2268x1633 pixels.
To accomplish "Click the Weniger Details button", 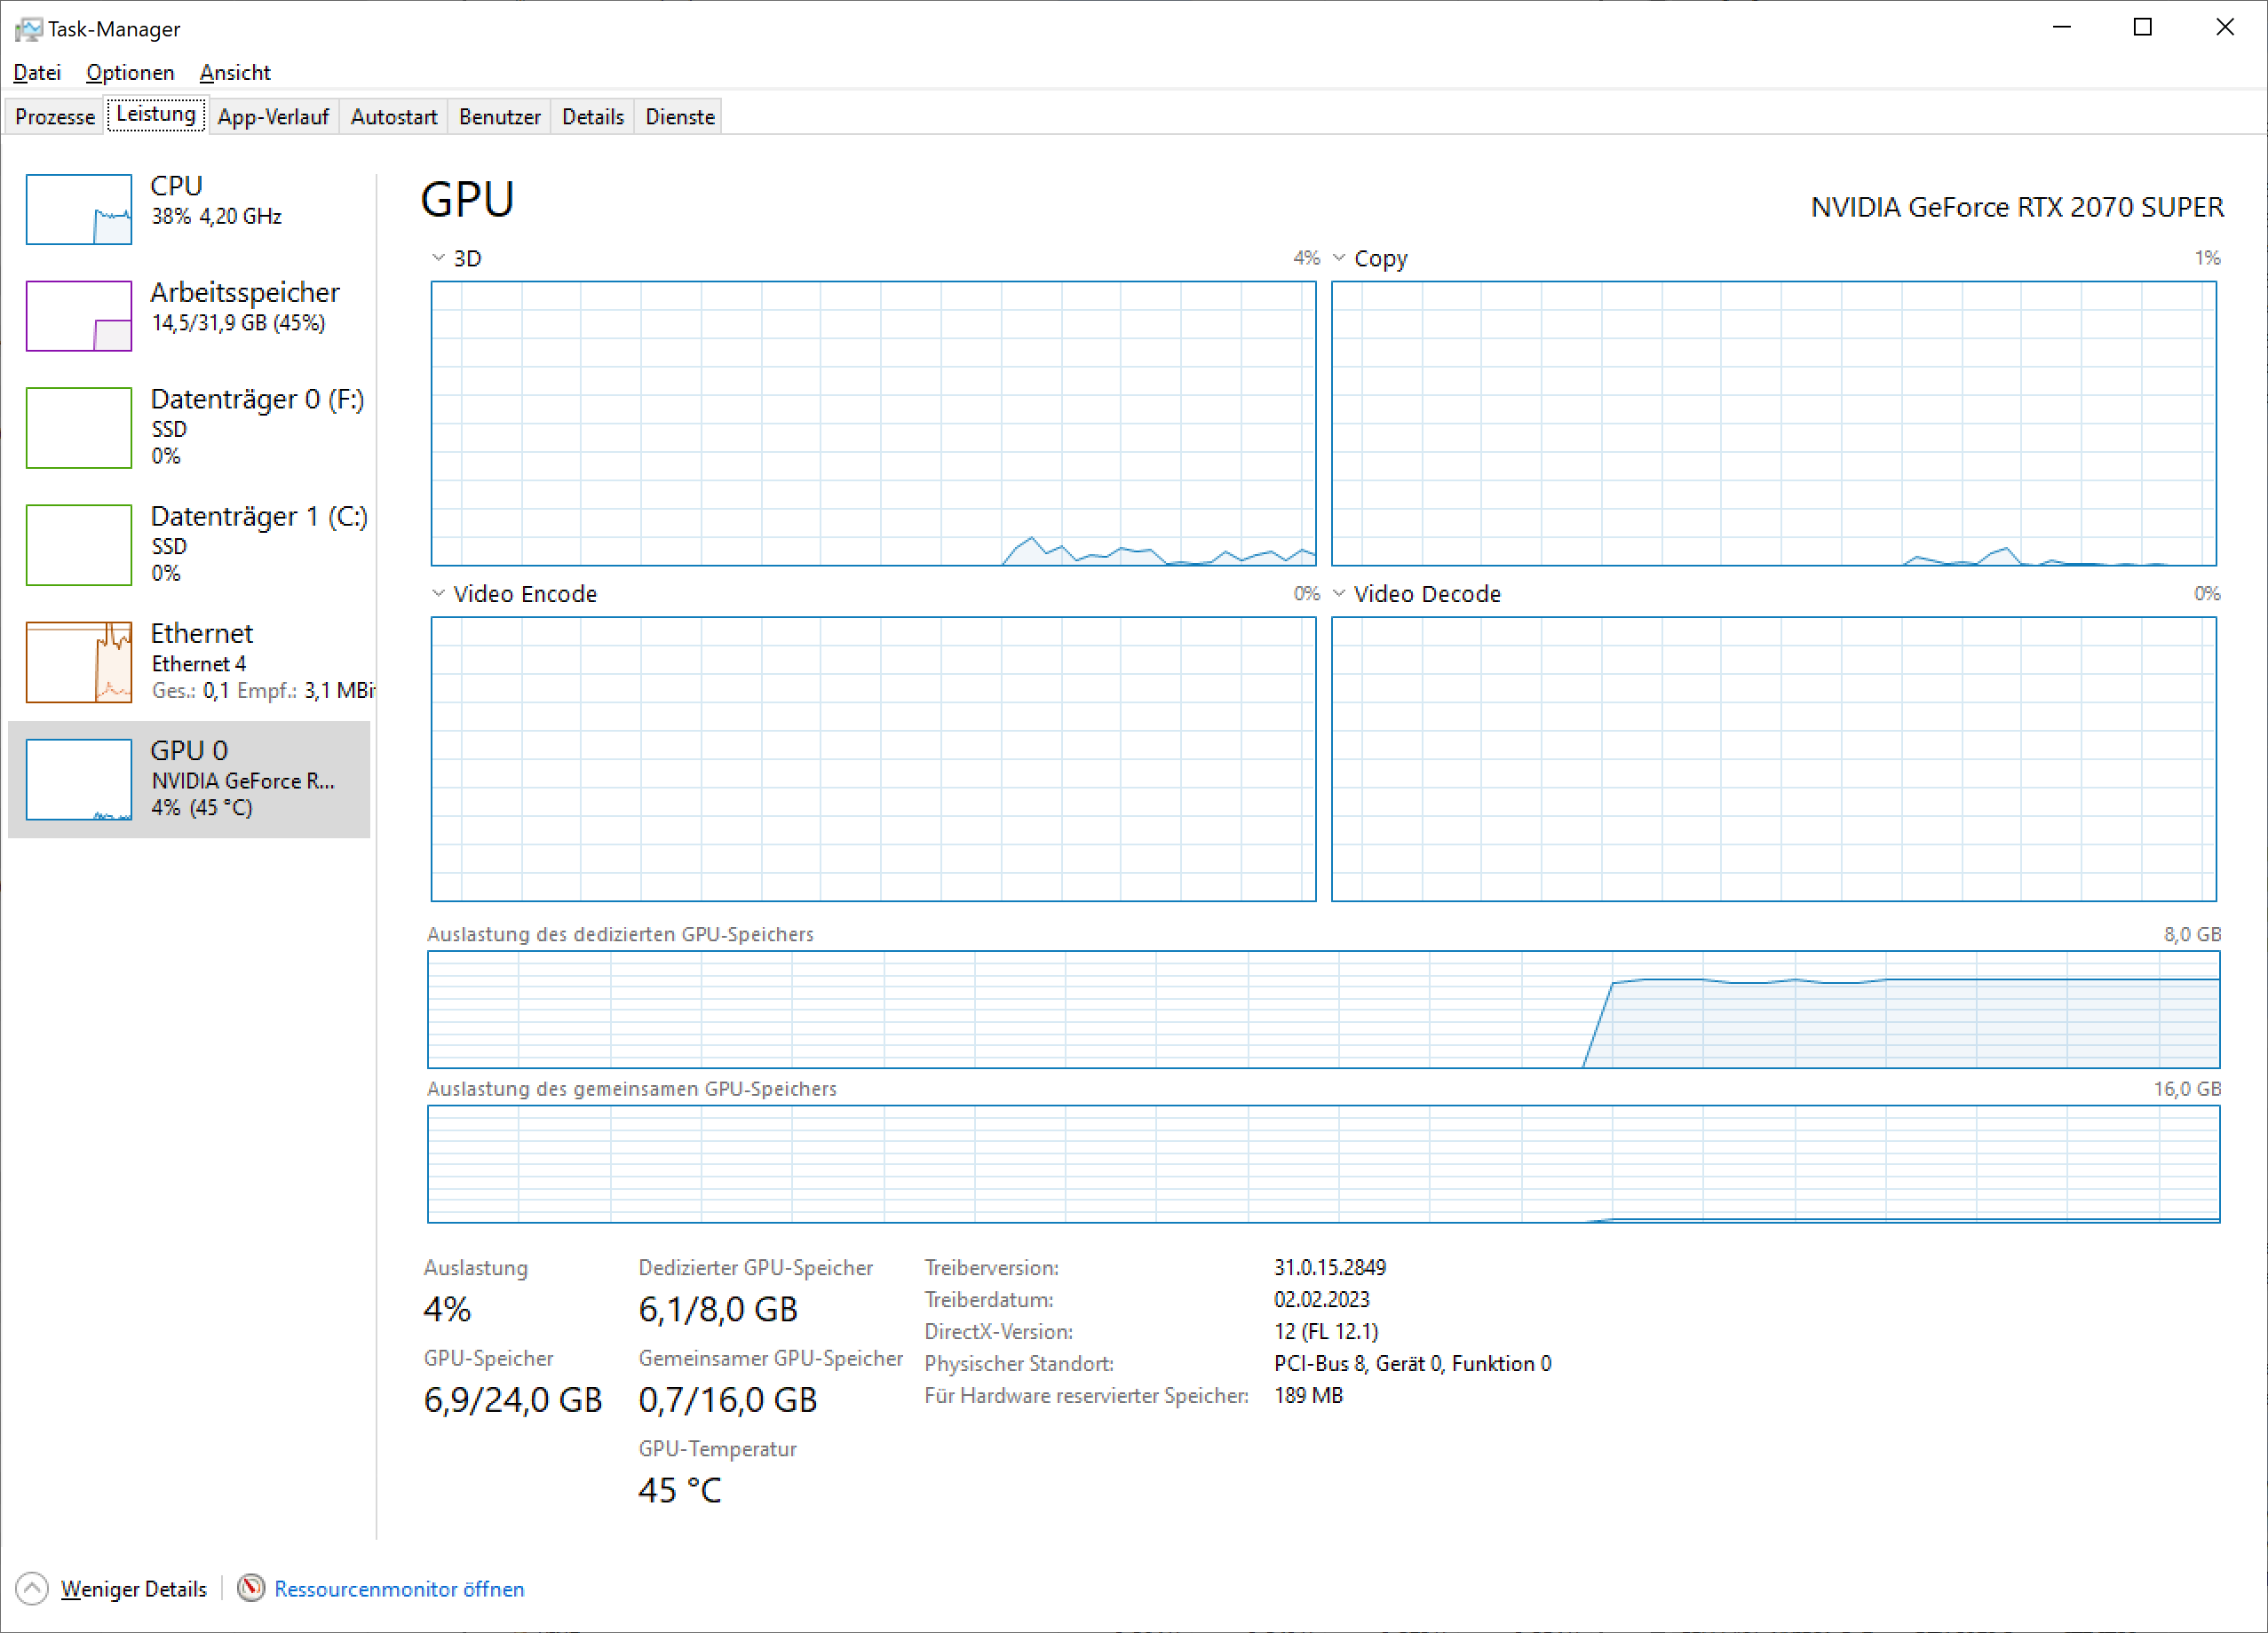I will pos(133,1589).
